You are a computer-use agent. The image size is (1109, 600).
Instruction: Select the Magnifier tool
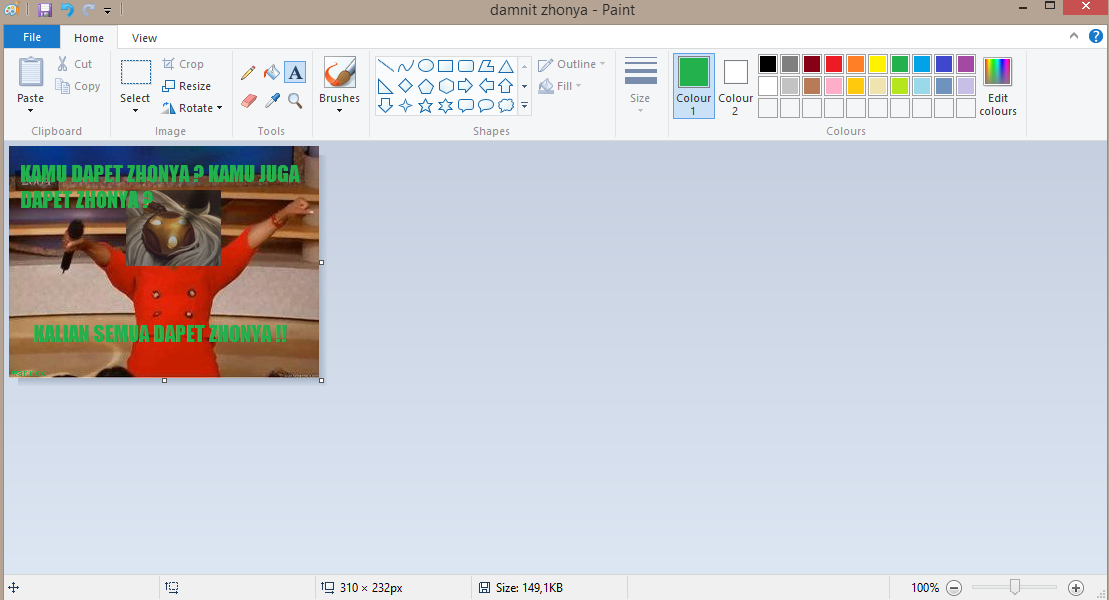click(295, 101)
